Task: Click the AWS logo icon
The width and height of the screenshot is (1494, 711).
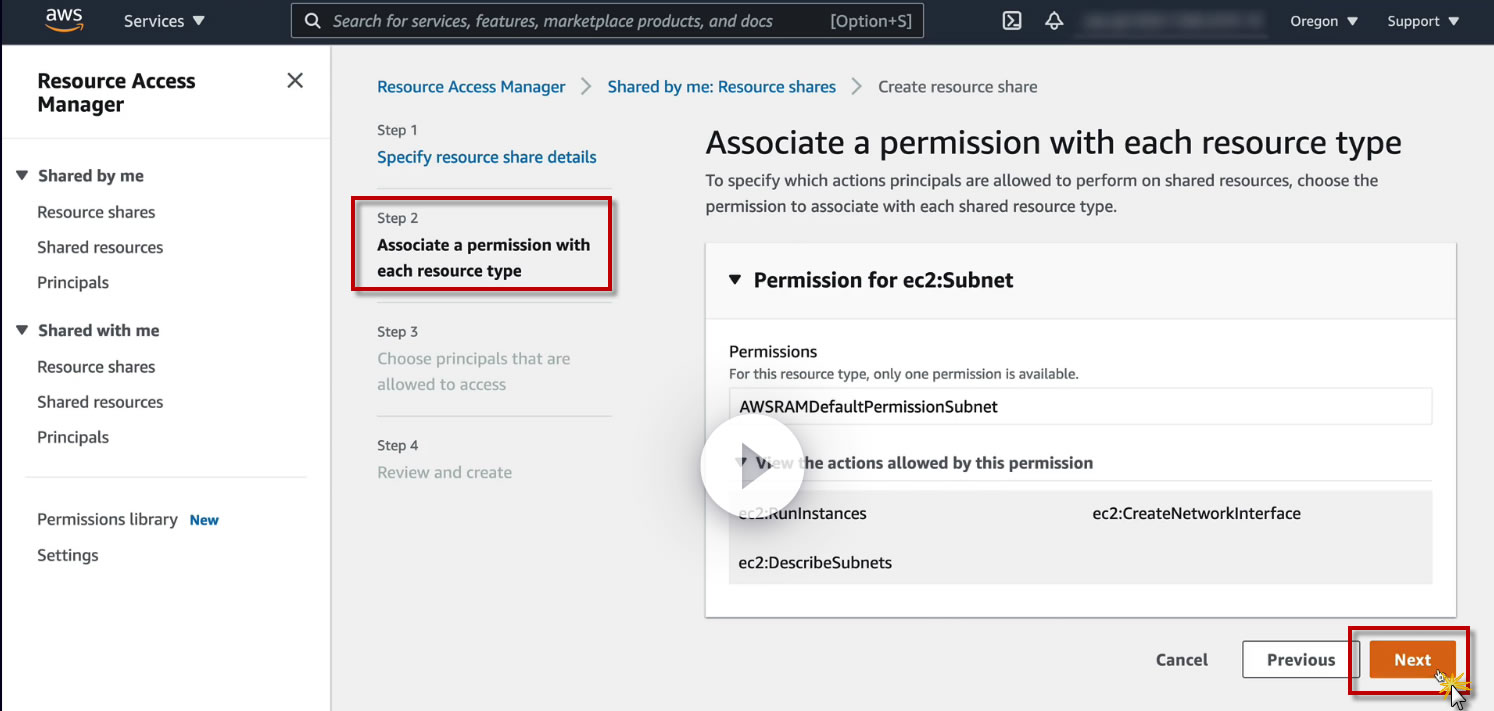Action: pos(64,21)
